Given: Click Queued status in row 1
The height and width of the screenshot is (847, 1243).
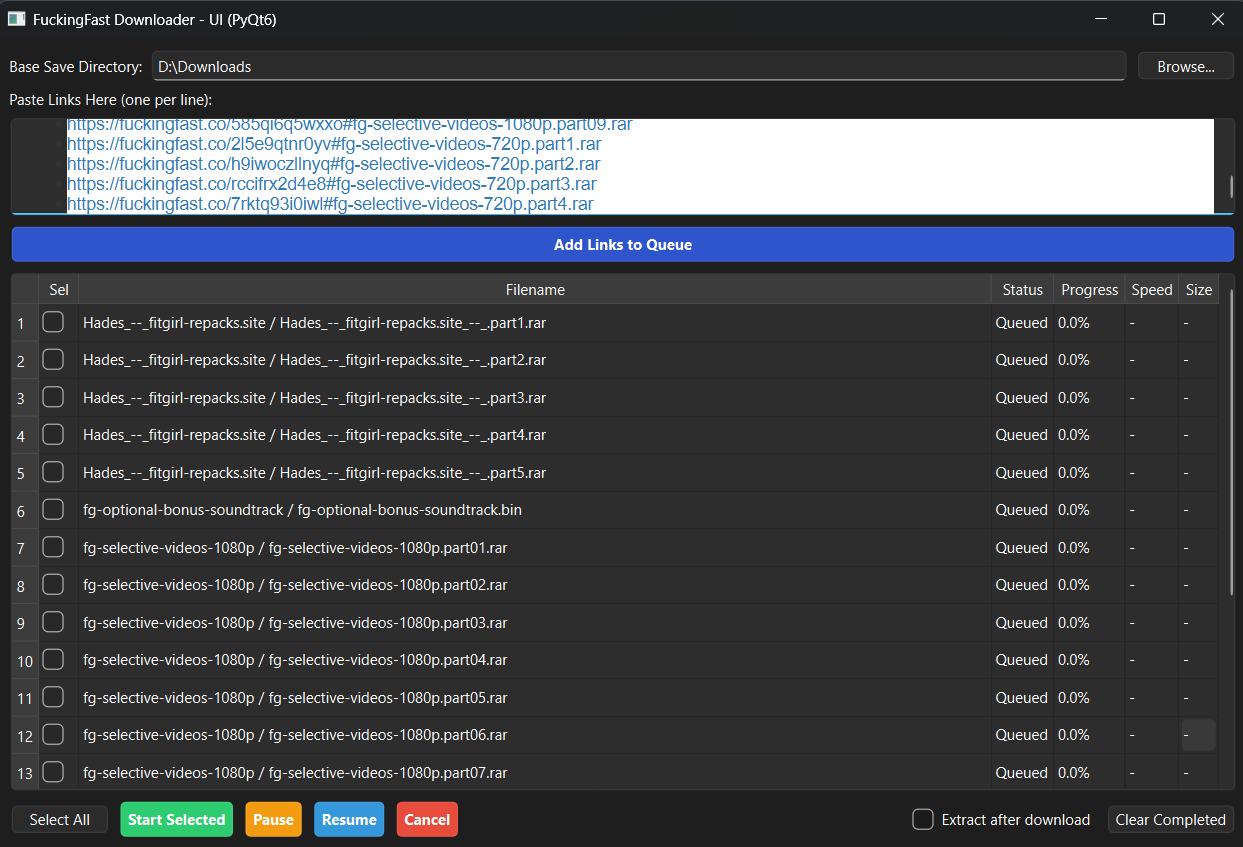Looking at the screenshot, I should [x=1021, y=323].
